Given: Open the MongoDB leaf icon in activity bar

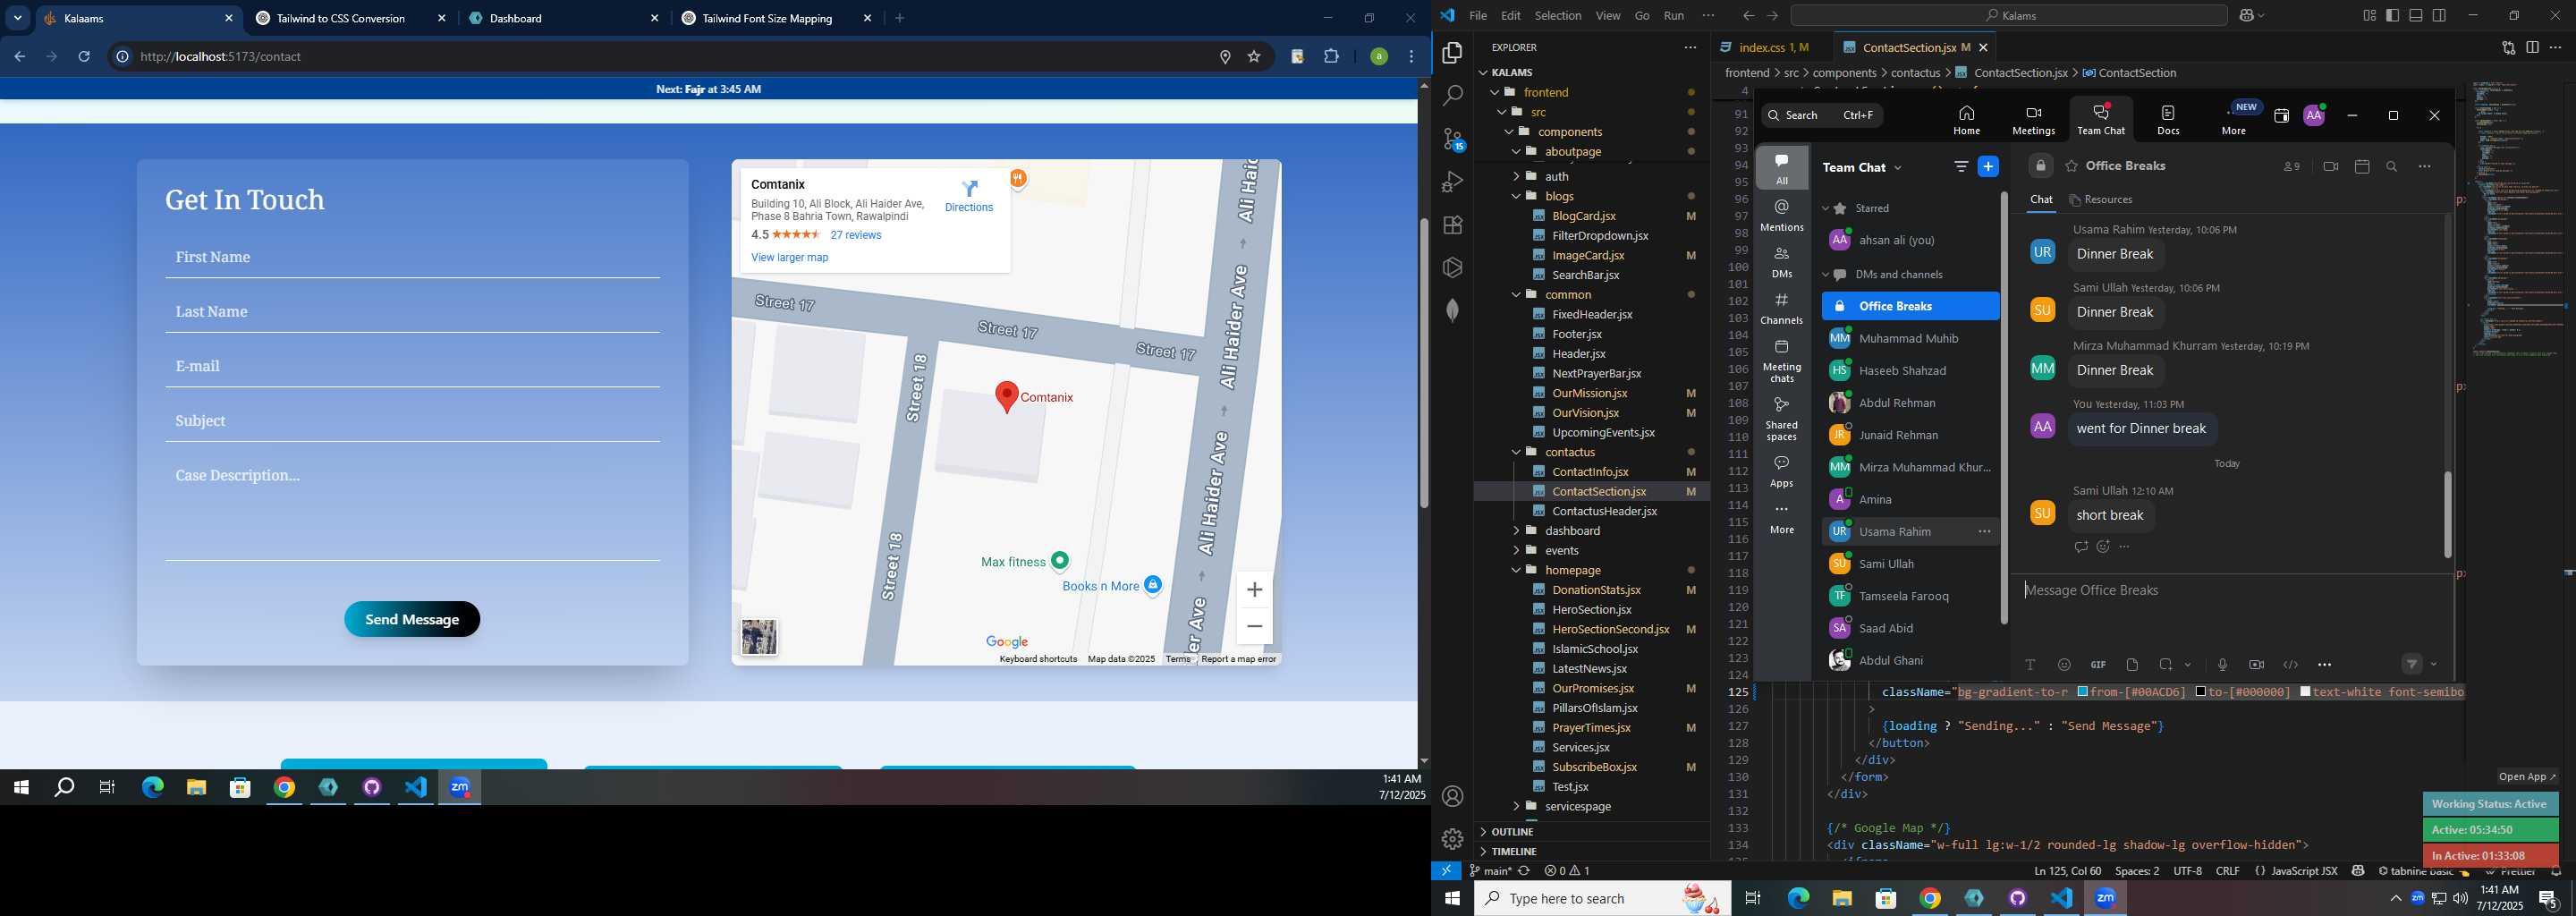Looking at the screenshot, I should click(1452, 310).
